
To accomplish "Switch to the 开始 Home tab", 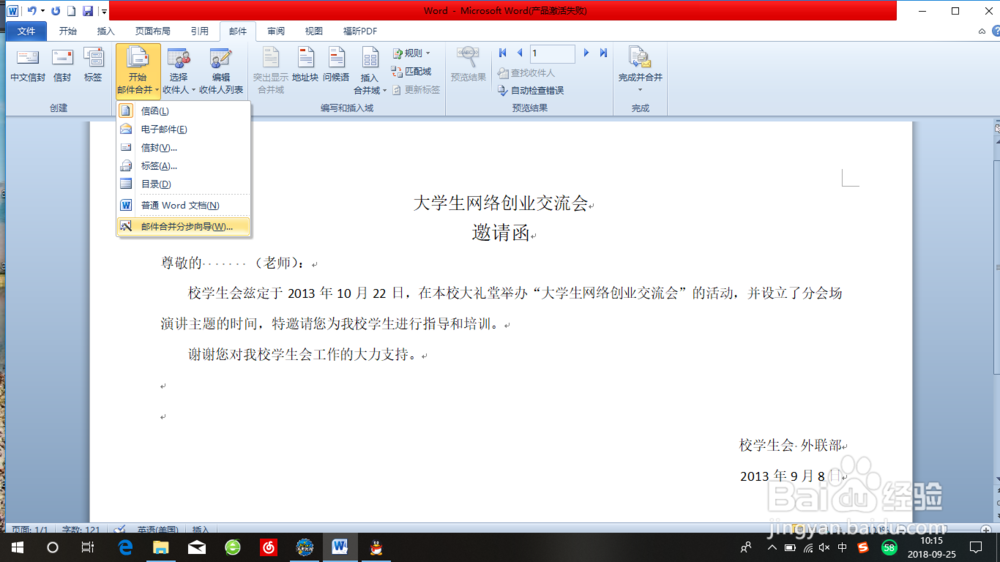I will point(68,31).
